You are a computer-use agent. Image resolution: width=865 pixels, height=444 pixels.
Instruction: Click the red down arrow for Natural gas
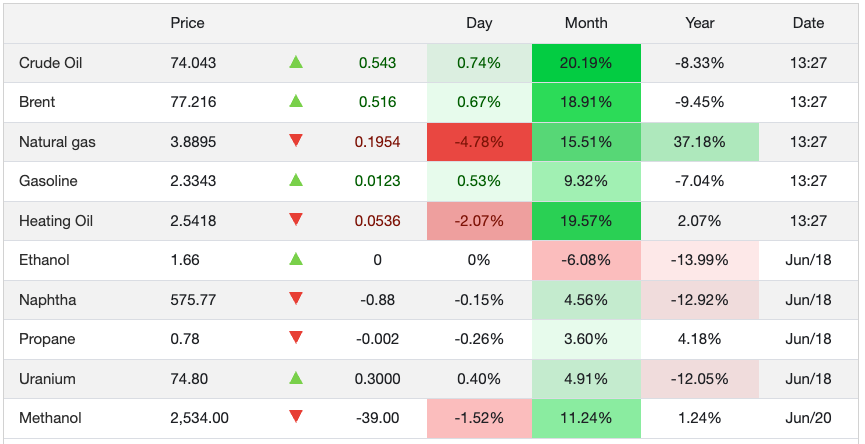[295, 141]
